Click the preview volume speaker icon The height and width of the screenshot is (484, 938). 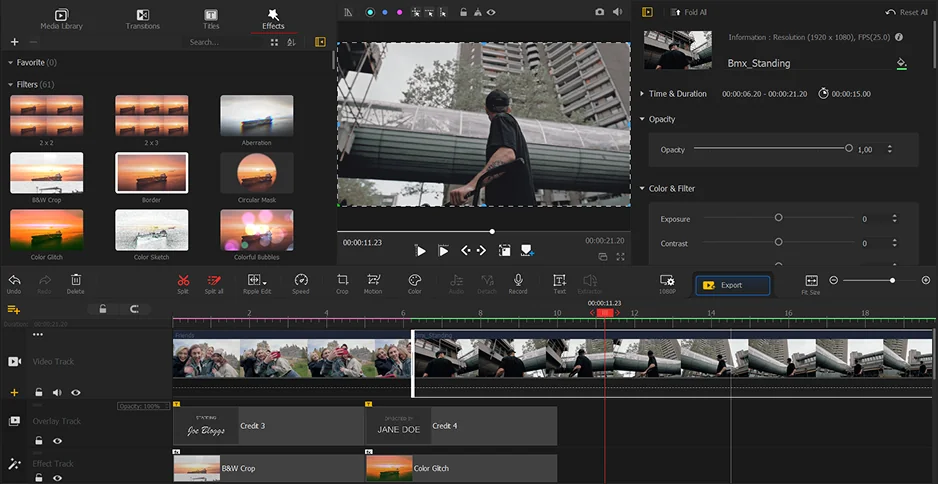click(618, 12)
